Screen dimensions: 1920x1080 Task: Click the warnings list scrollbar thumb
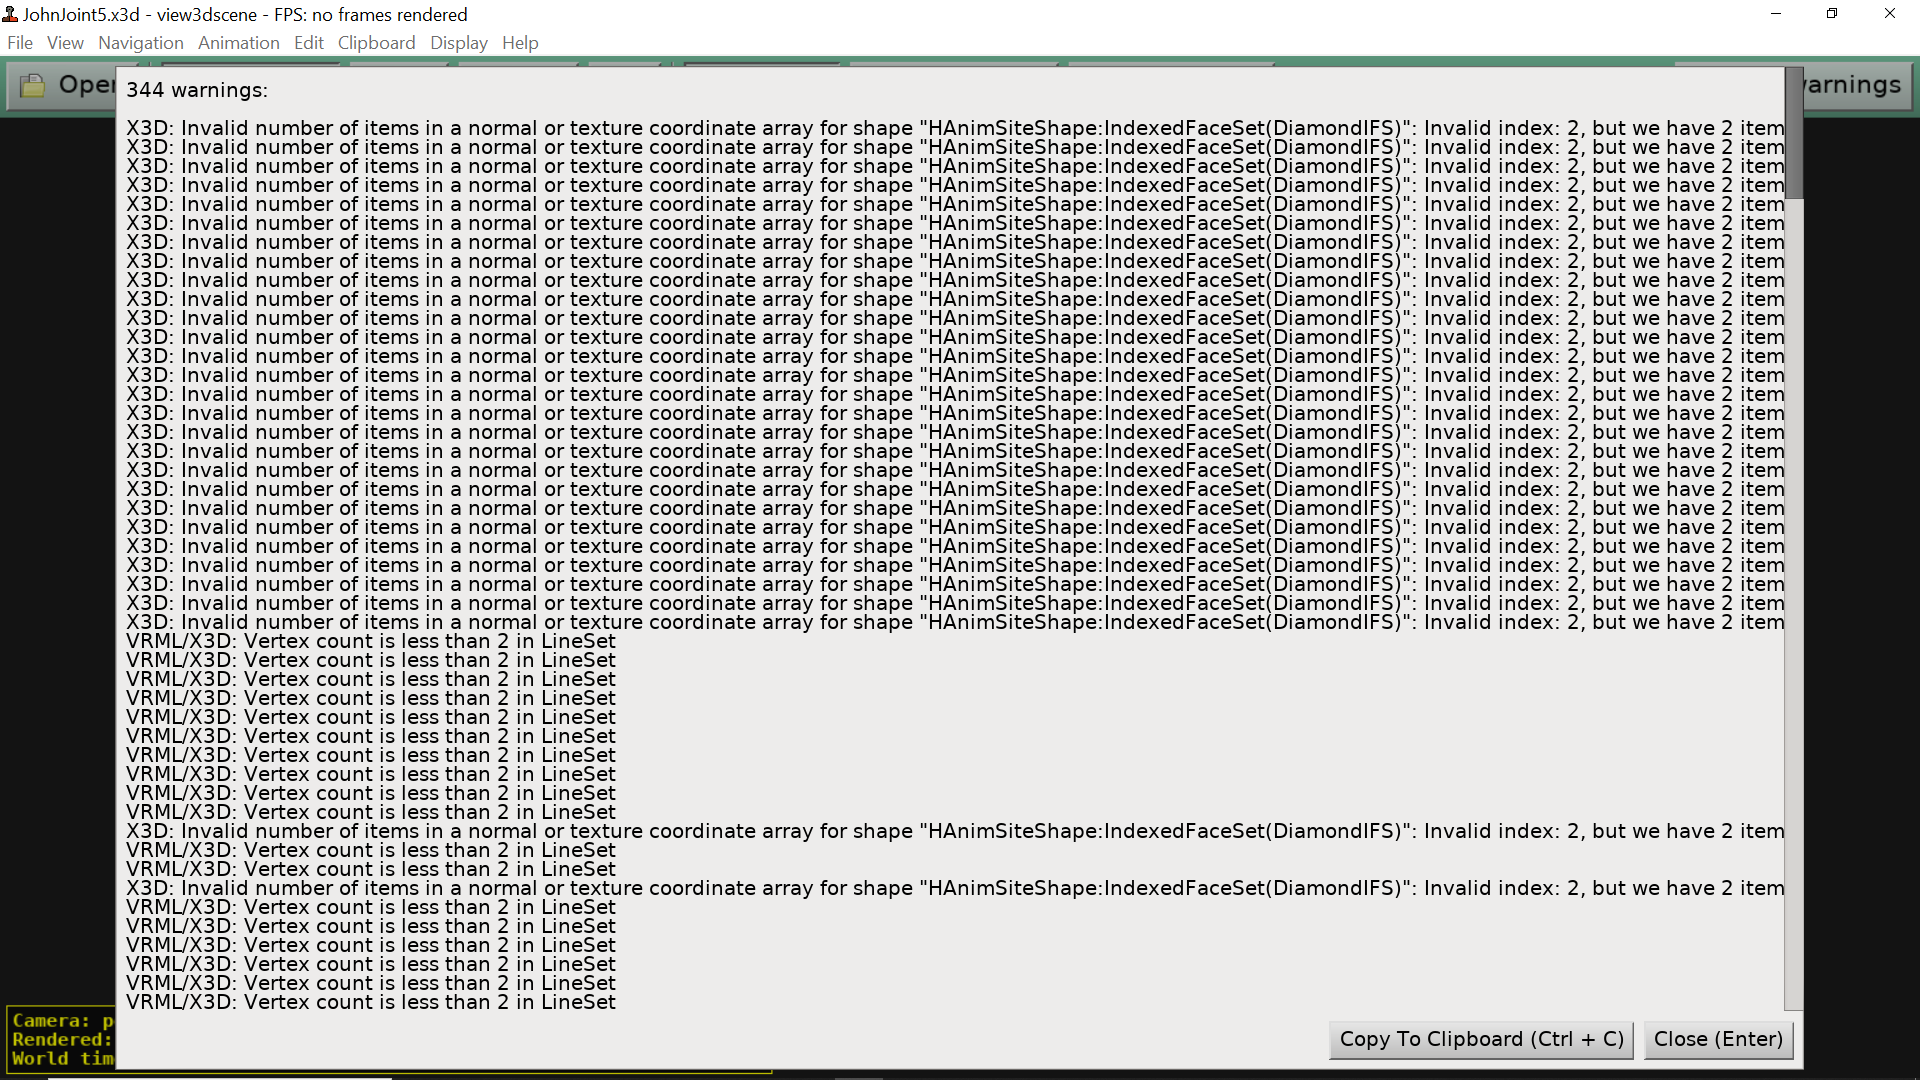[1794, 133]
